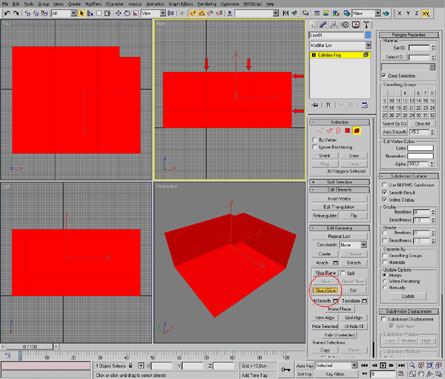Image resolution: width=445 pixels, height=379 pixels.
Task: Click the vertex Illumination swatch
Action: tap(420, 156)
